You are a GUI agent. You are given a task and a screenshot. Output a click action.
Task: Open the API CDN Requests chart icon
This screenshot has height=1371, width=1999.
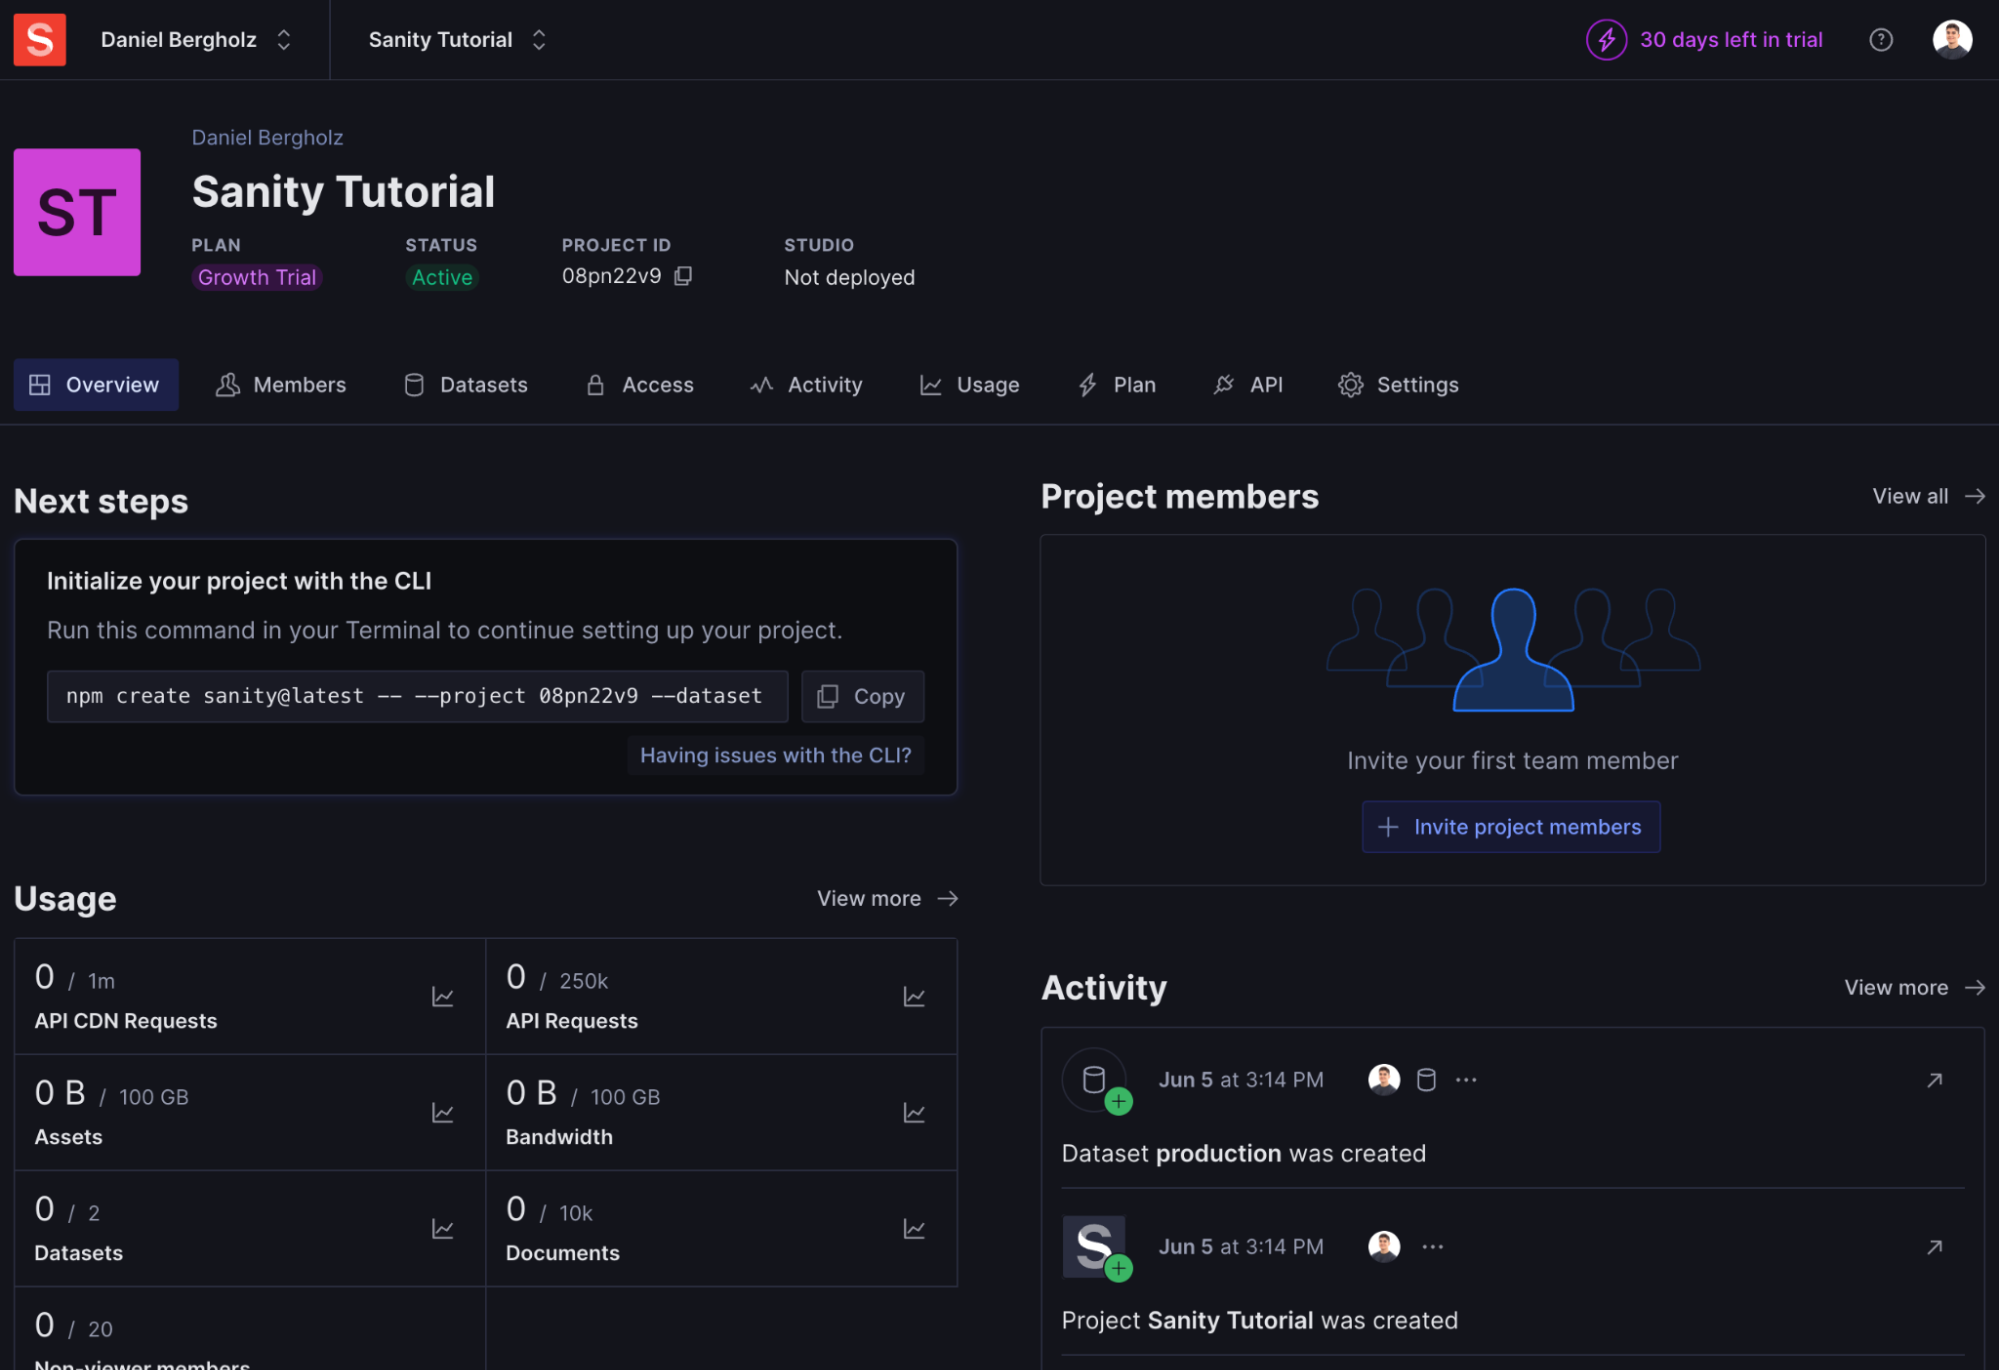(442, 996)
